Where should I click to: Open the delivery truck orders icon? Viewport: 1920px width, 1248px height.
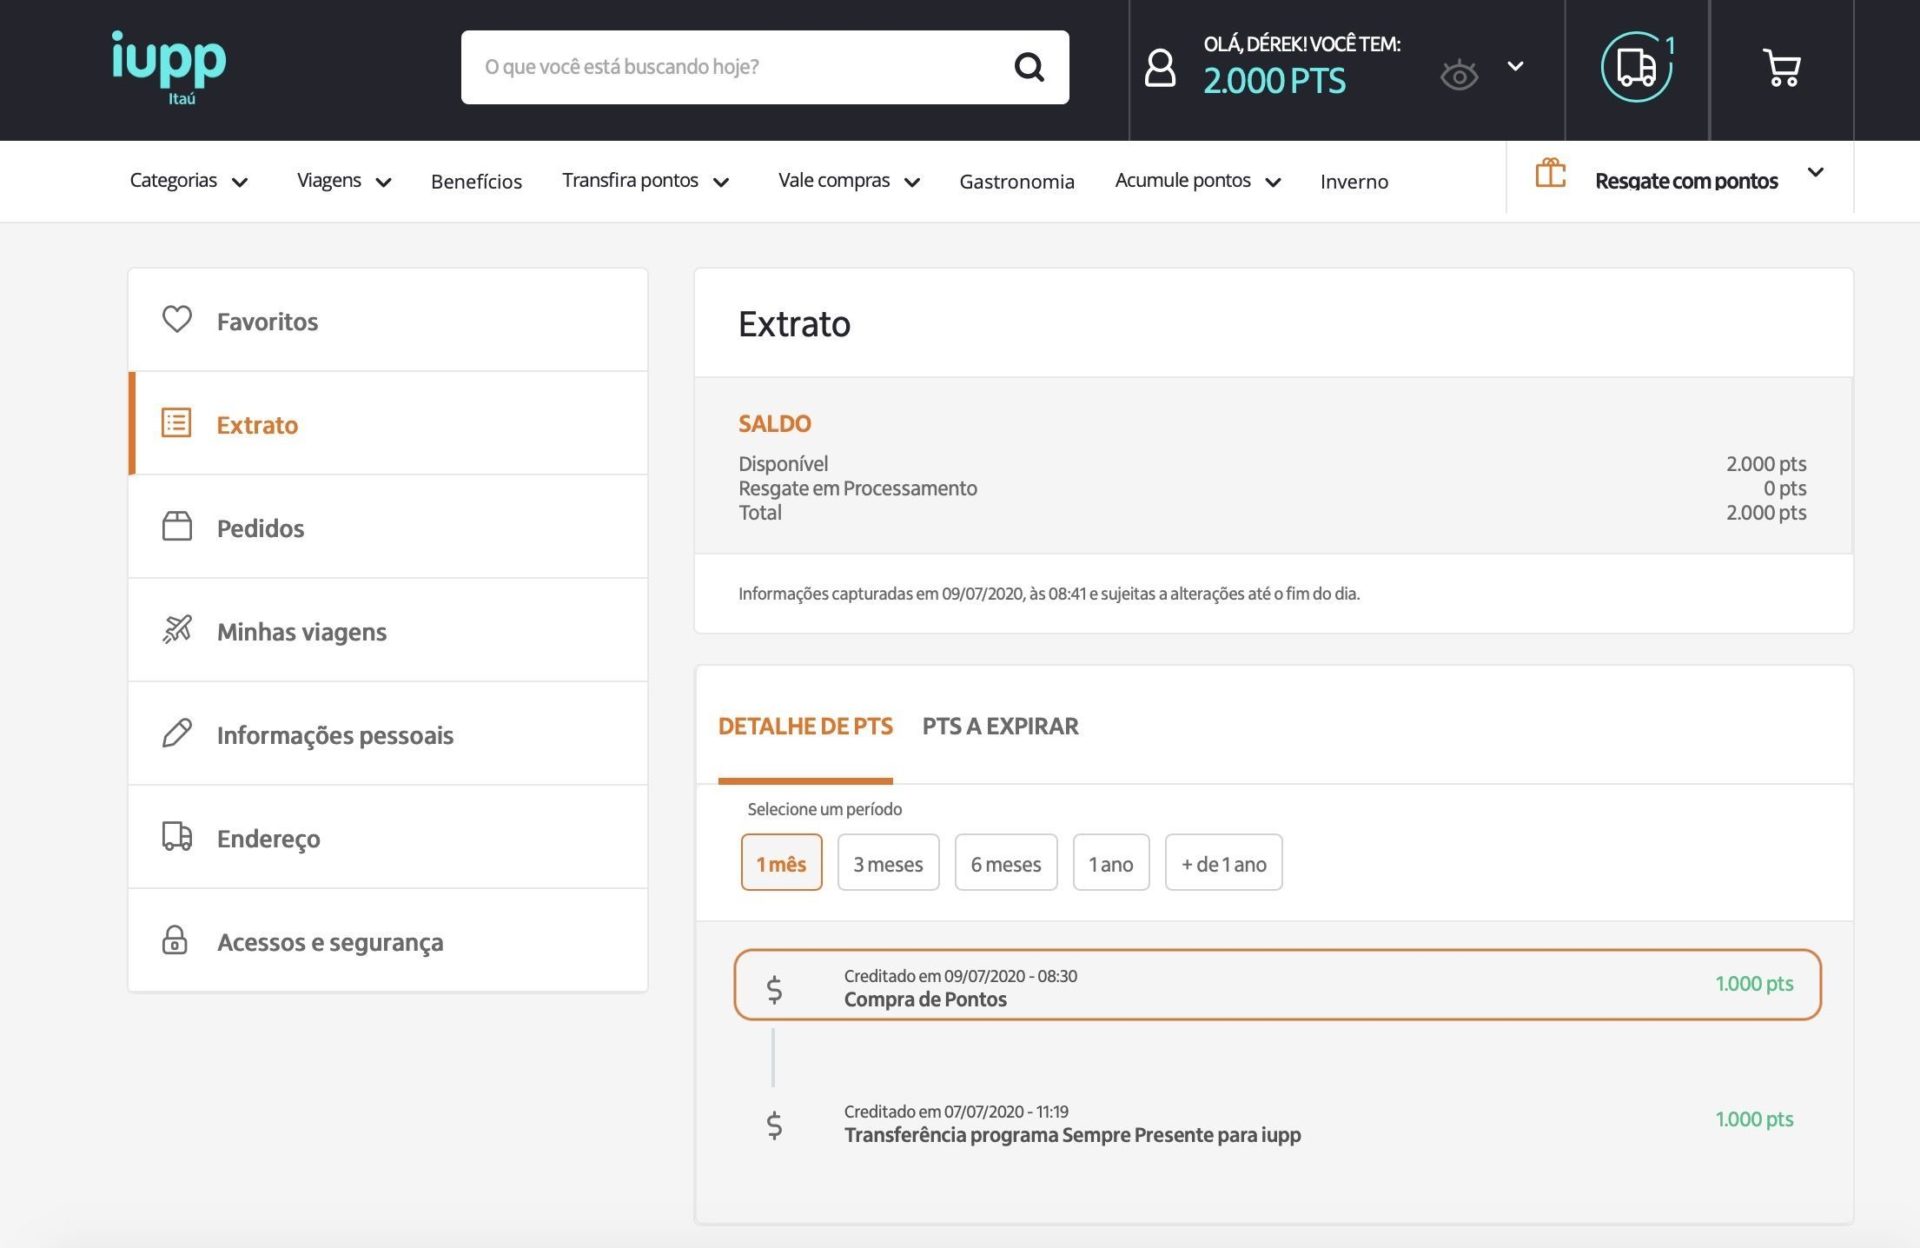(1636, 67)
